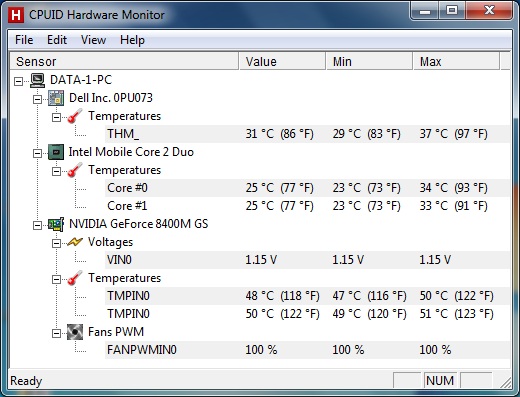Select the TMPIN0 row showing 50 °C value

click(x=307, y=314)
